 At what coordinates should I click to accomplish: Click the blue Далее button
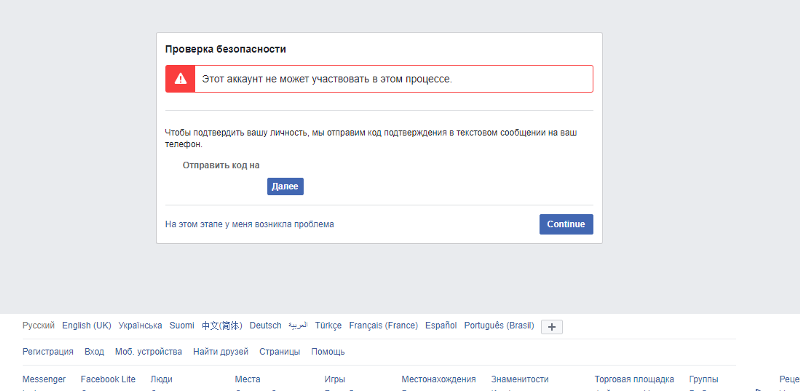pyautogui.click(x=285, y=186)
